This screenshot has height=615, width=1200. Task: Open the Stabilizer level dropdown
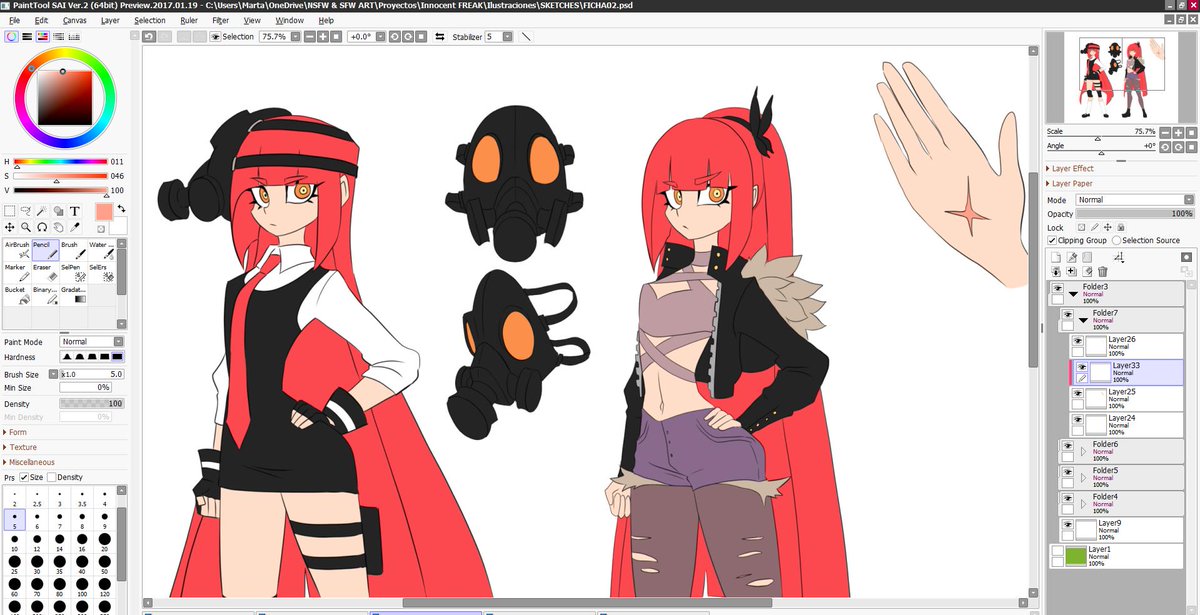(508, 37)
